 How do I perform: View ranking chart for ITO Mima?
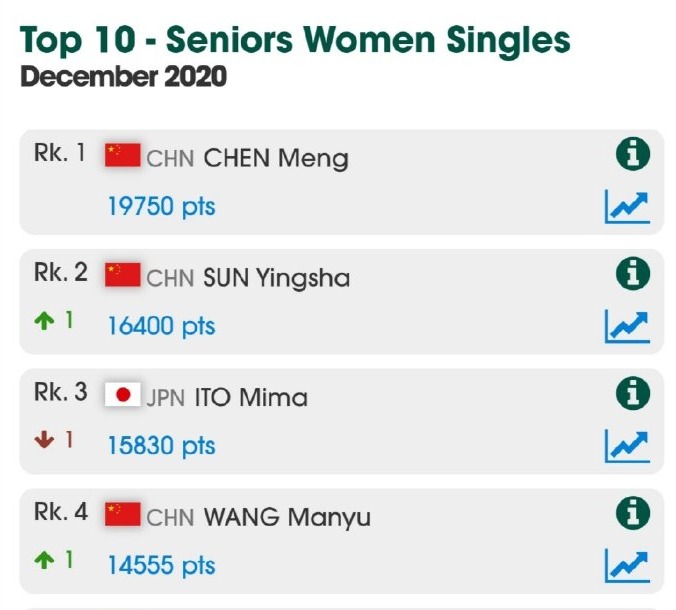coord(627,446)
